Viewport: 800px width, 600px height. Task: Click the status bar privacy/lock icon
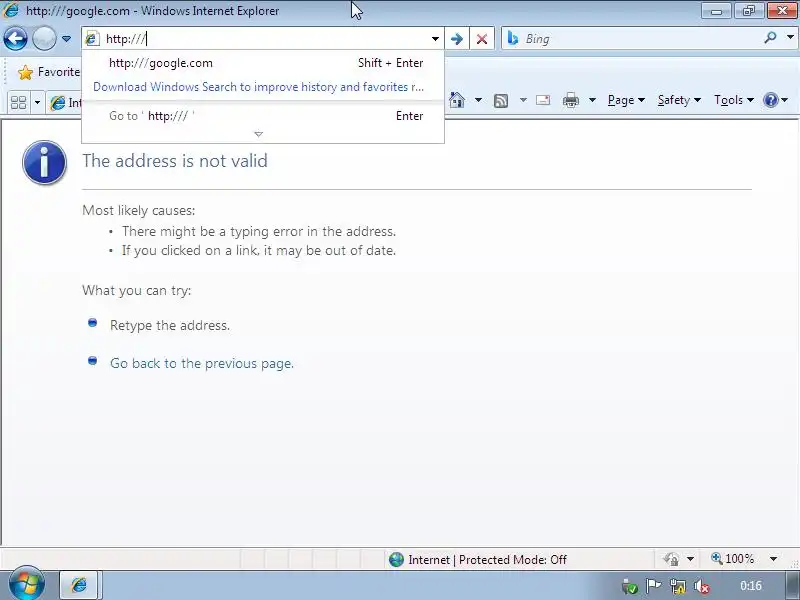(x=671, y=559)
